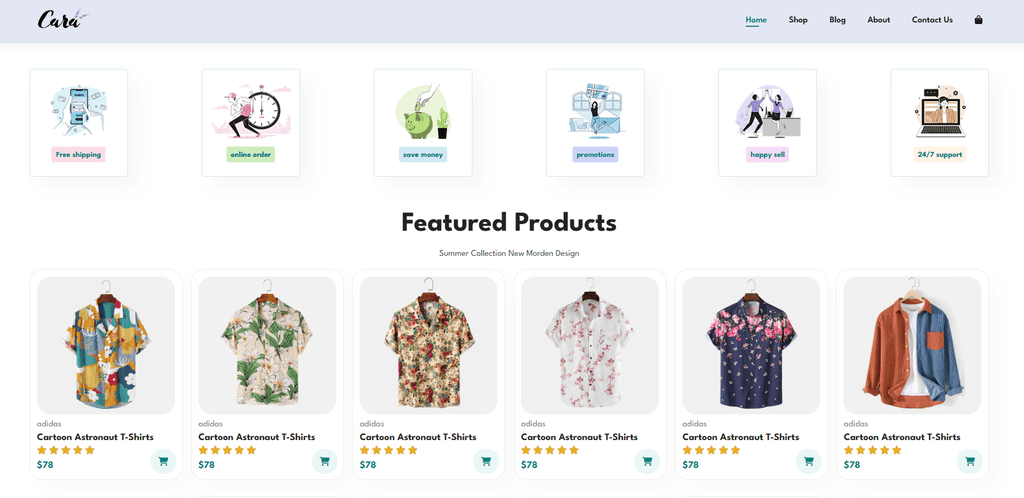Viewport: 1024px width, 498px height.
Task: Add the green leaf shirt to cart
Action: pos(325,461)
